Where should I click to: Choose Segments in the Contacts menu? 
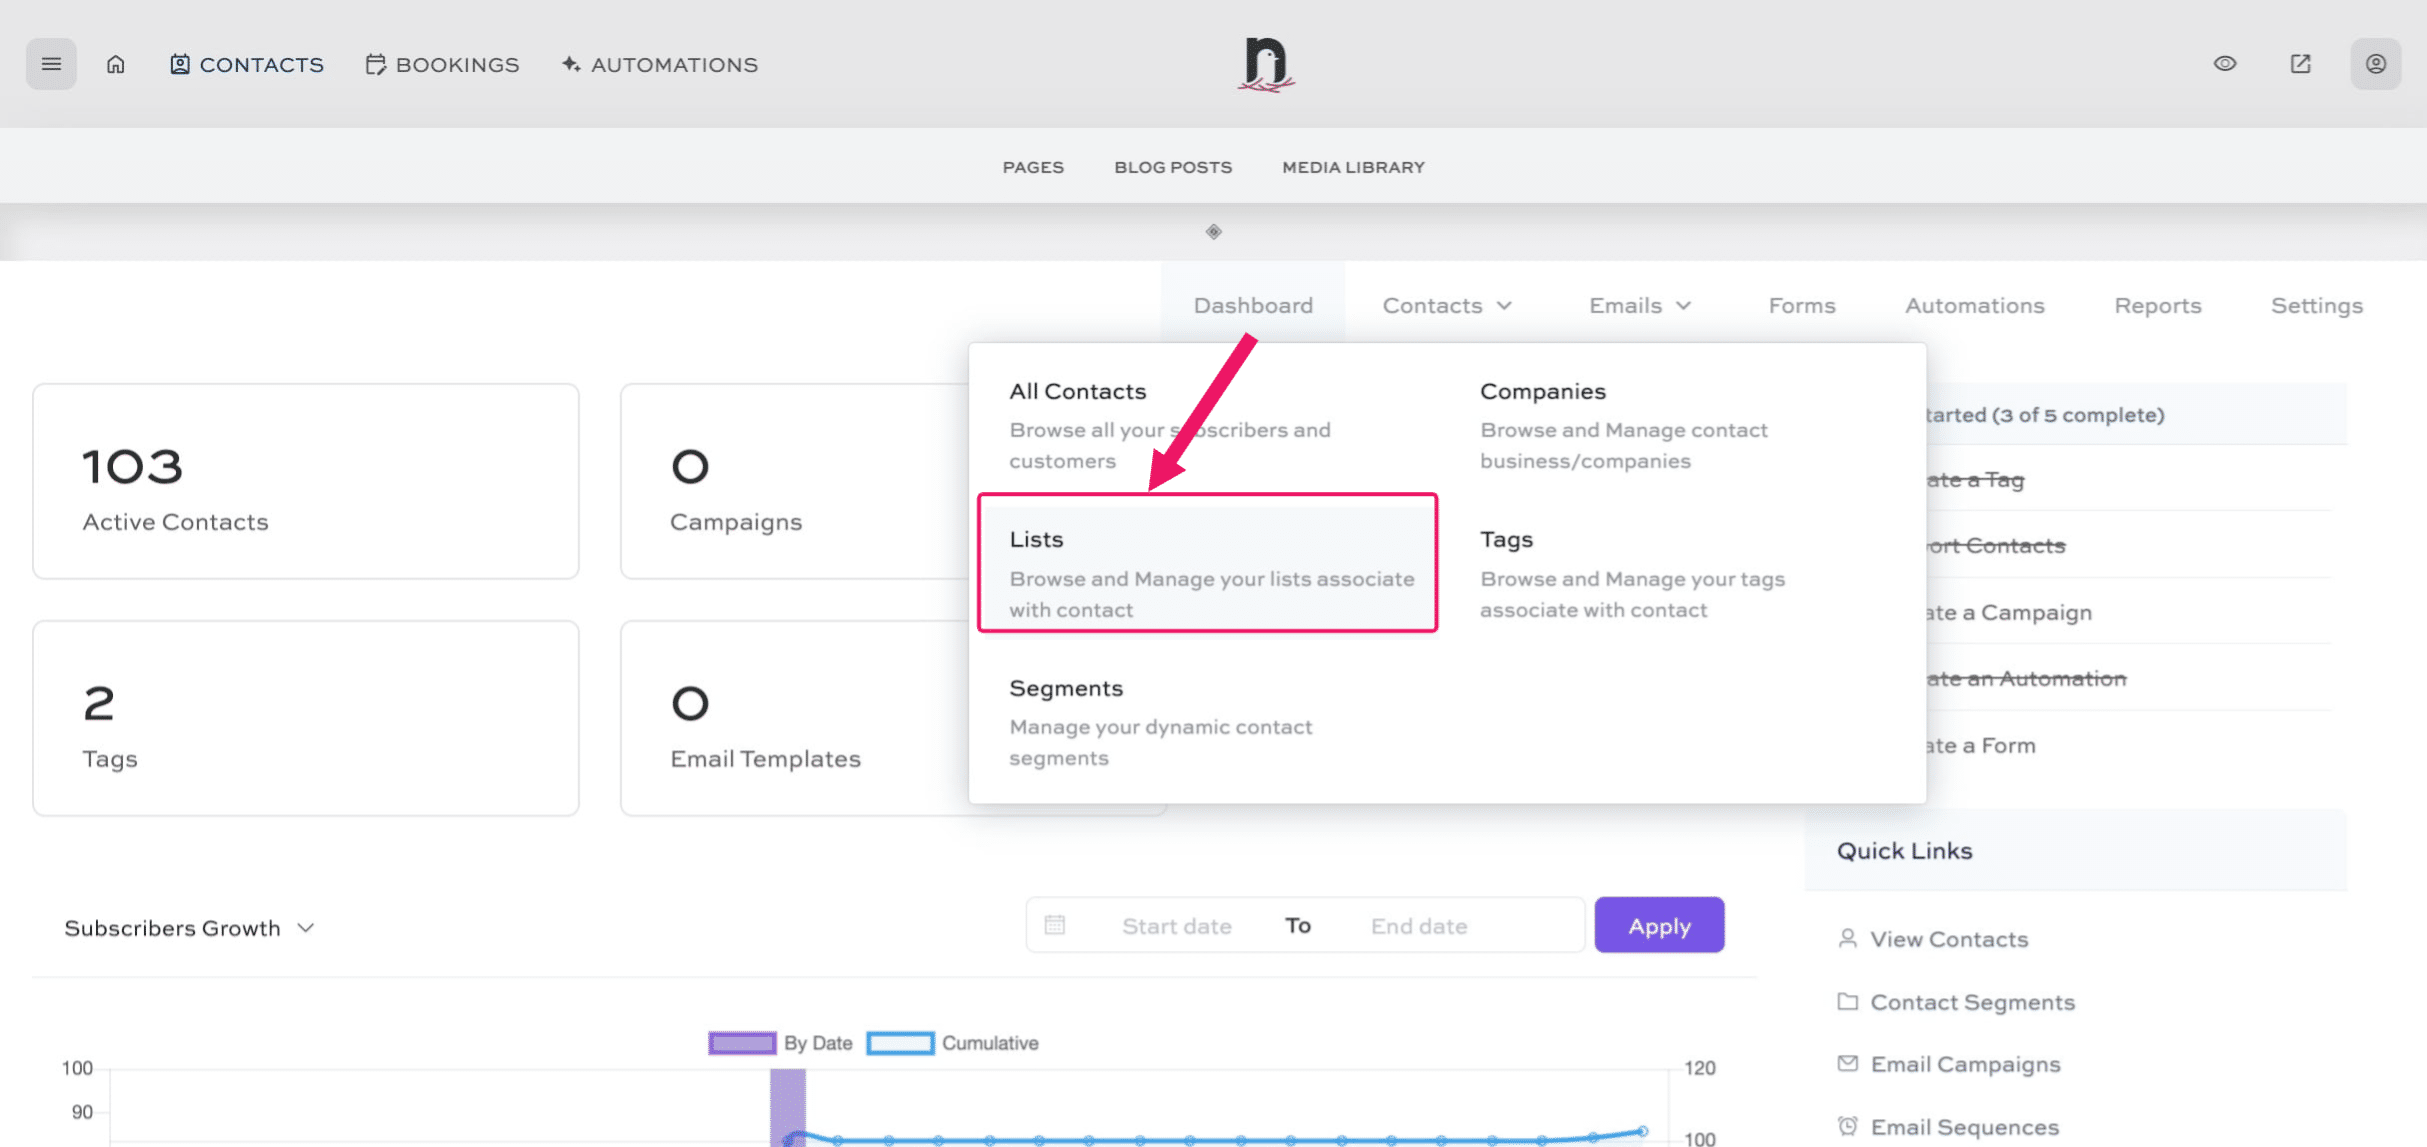click(x=1066, y=688)
